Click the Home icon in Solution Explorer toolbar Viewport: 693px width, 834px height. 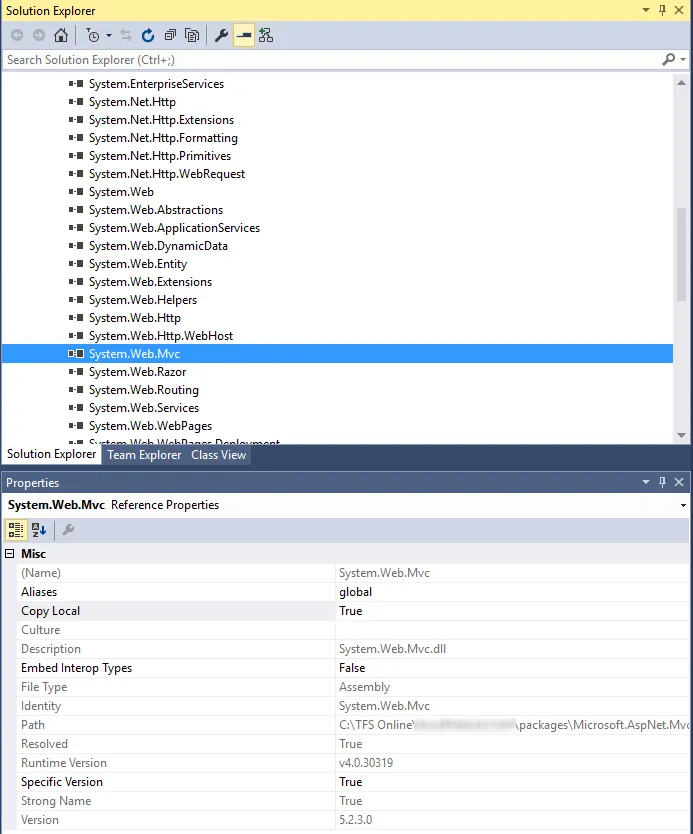click(61, 35)
